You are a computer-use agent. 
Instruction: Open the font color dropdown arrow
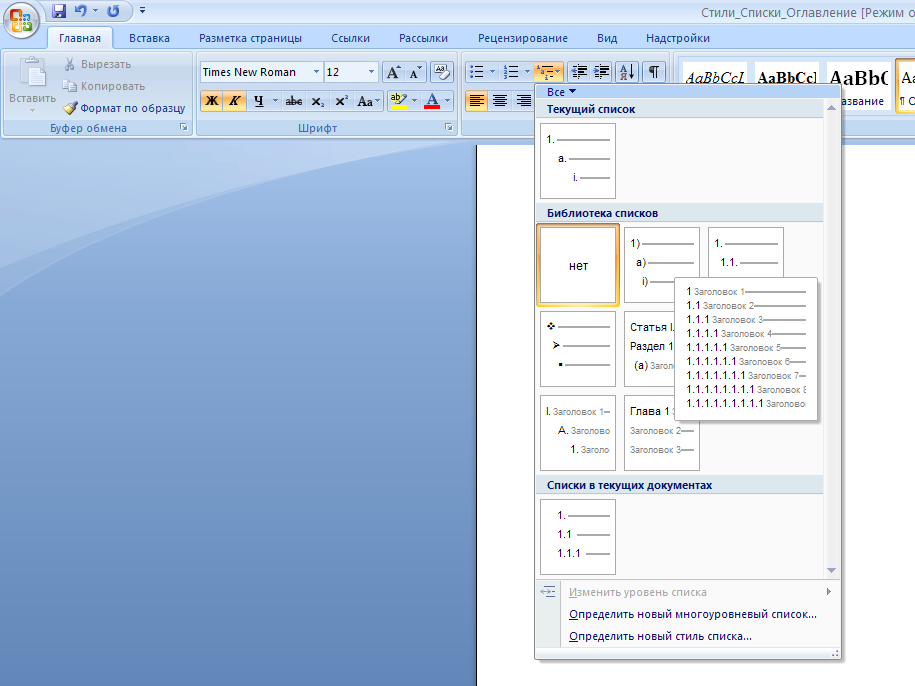tap(448, 101)
